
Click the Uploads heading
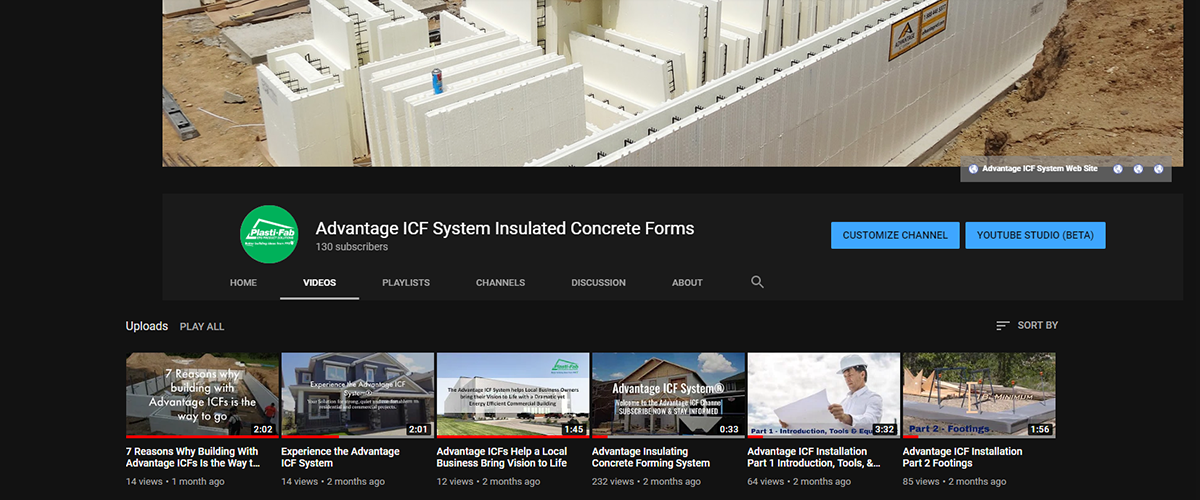(x=147, y=326)
